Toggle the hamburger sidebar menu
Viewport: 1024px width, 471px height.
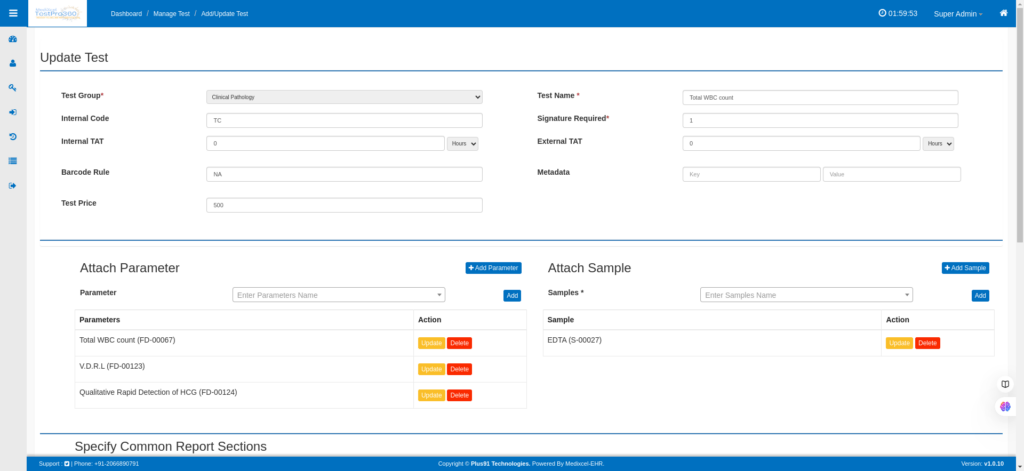[x=13, y=13]
